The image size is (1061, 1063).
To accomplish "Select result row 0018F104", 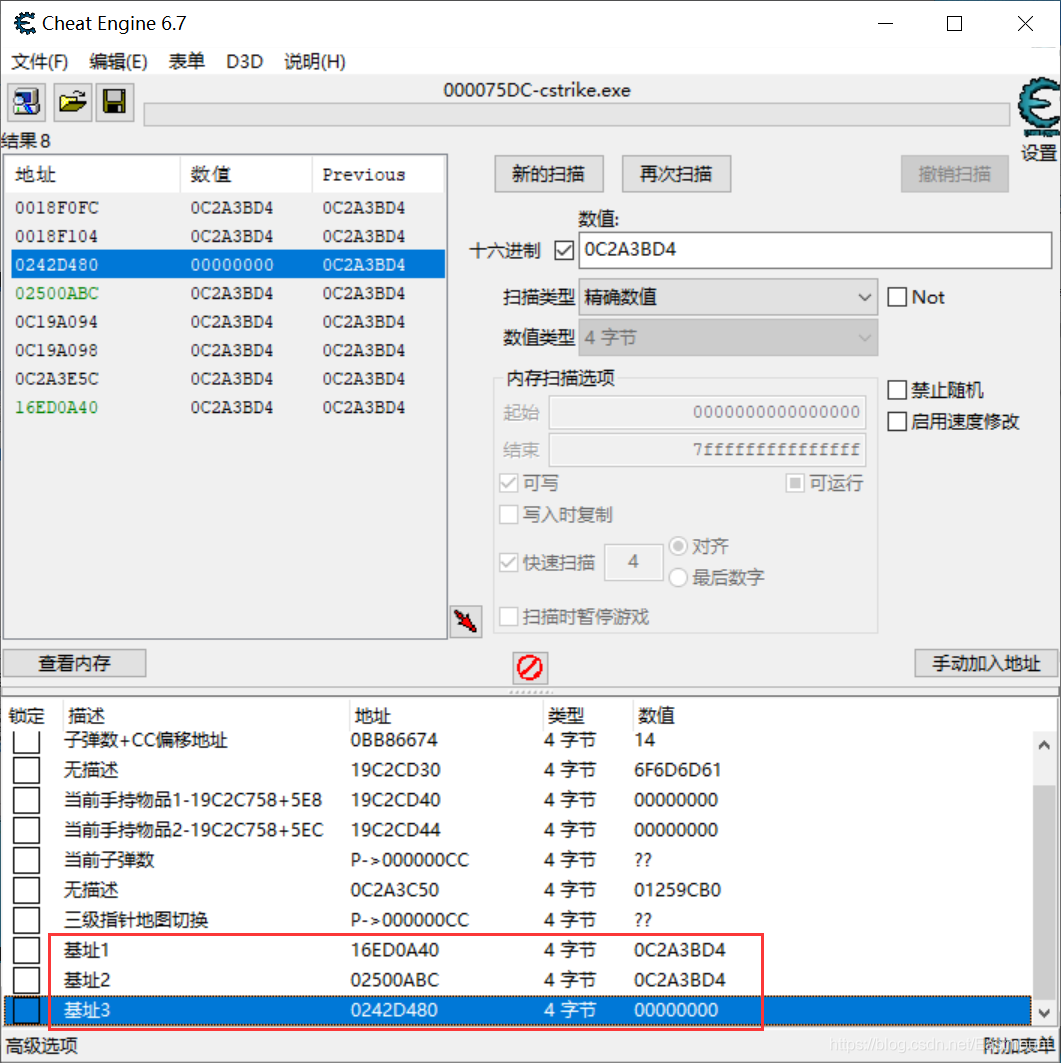I will 228,237.
